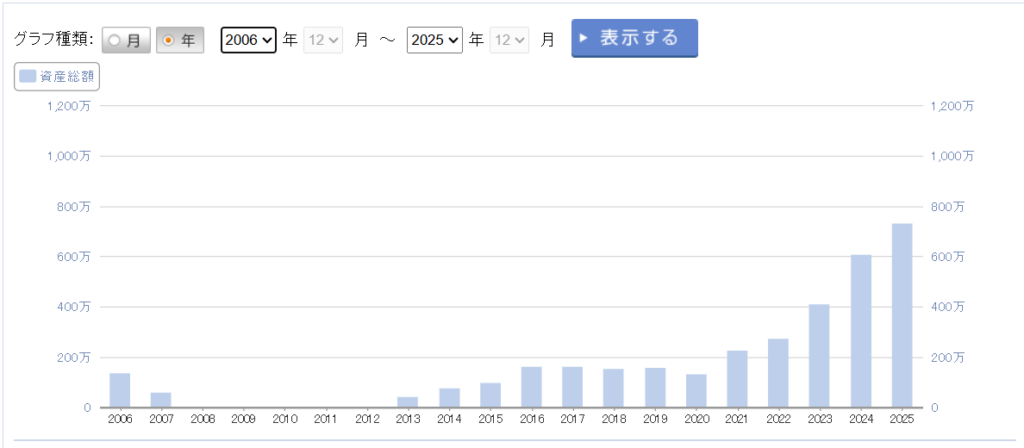
Task: Click the 2016 bar in the chart
Action: 531,387
